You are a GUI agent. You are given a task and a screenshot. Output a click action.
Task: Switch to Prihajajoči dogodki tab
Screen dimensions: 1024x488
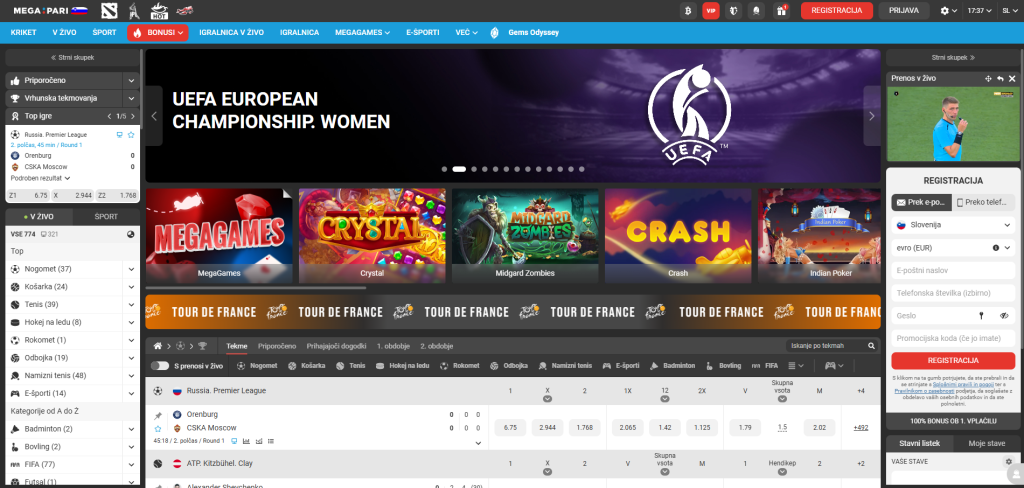[336, 346]
